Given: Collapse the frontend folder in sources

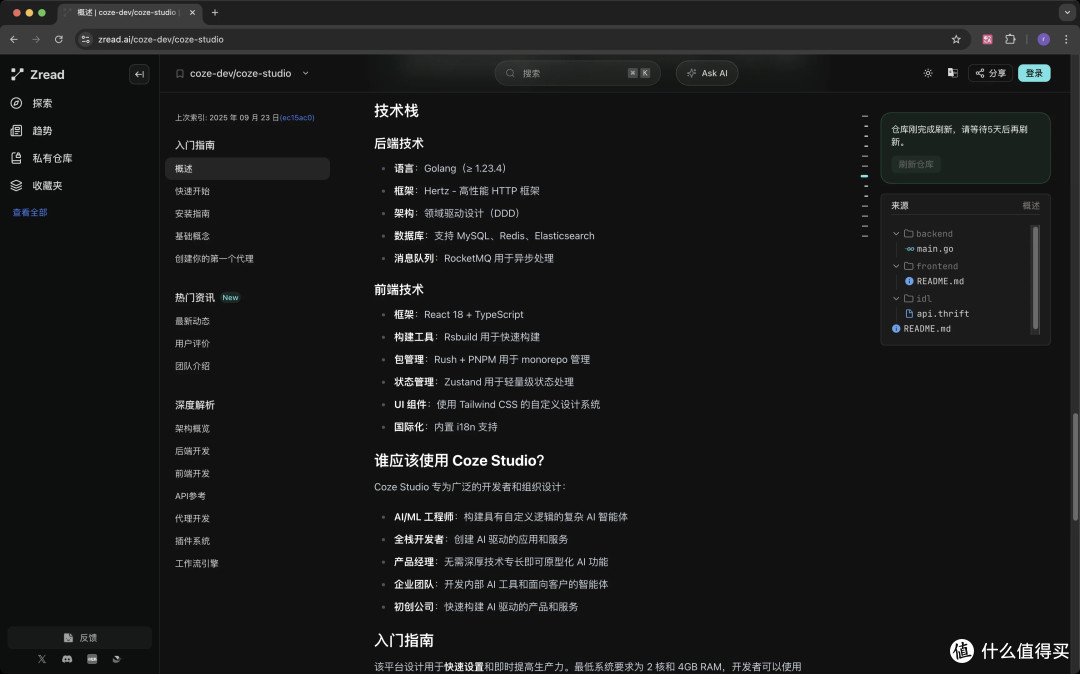Looking at the screenshot, I should [896, 266].
